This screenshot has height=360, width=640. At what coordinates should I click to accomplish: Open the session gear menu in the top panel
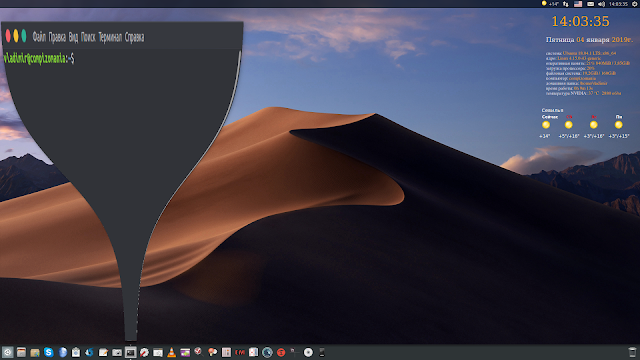[635, 4]
